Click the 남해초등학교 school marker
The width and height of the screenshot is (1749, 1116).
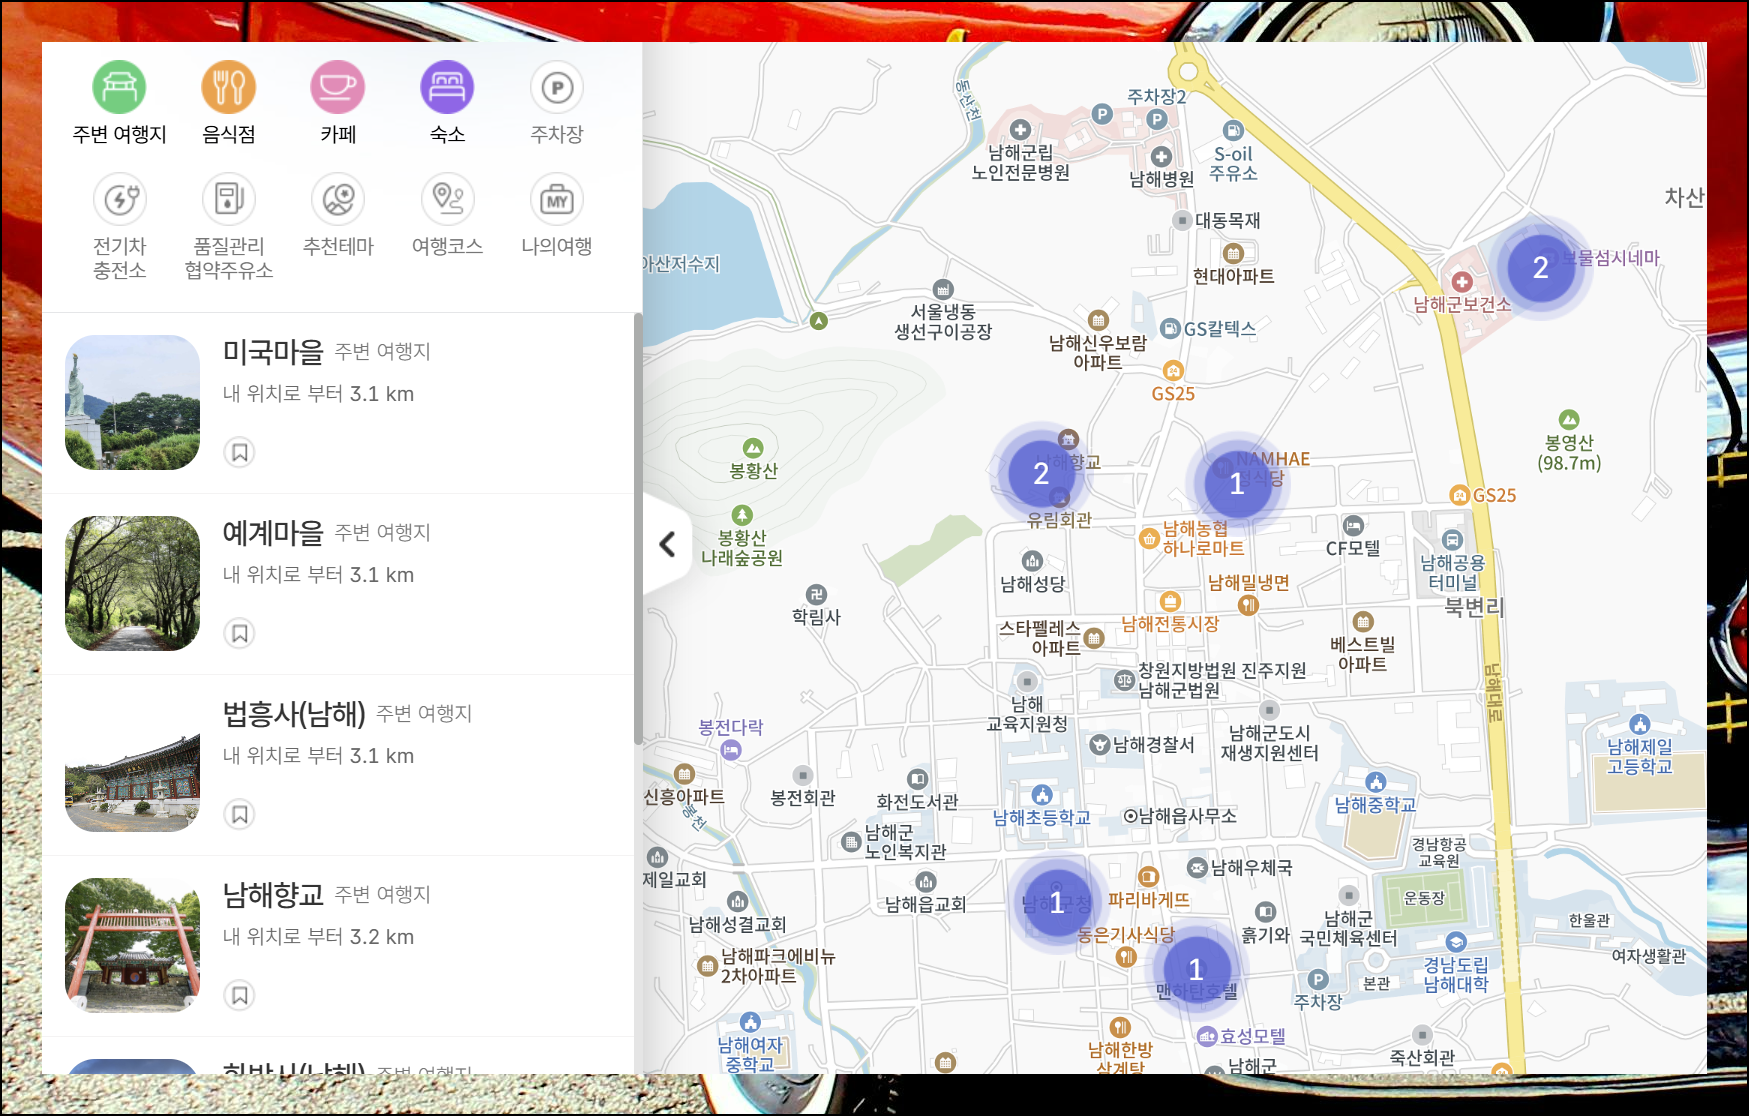coord(1043,795)
